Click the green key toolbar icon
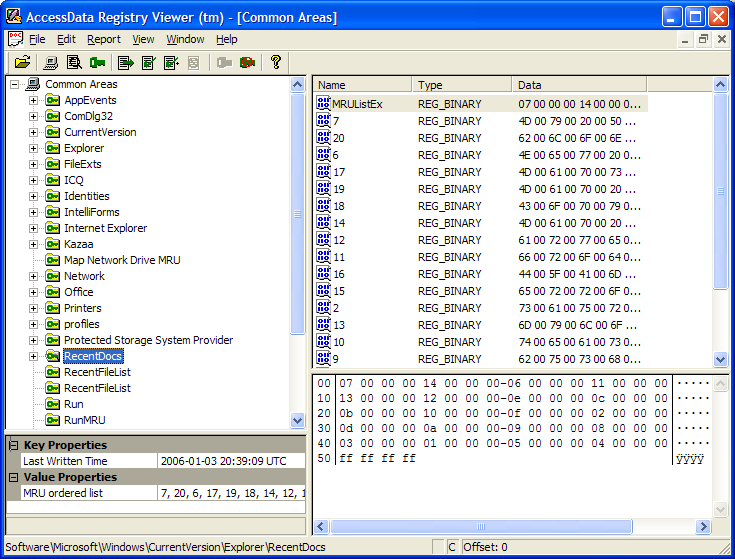The image size is (735, 559). [x=98, y=62]
